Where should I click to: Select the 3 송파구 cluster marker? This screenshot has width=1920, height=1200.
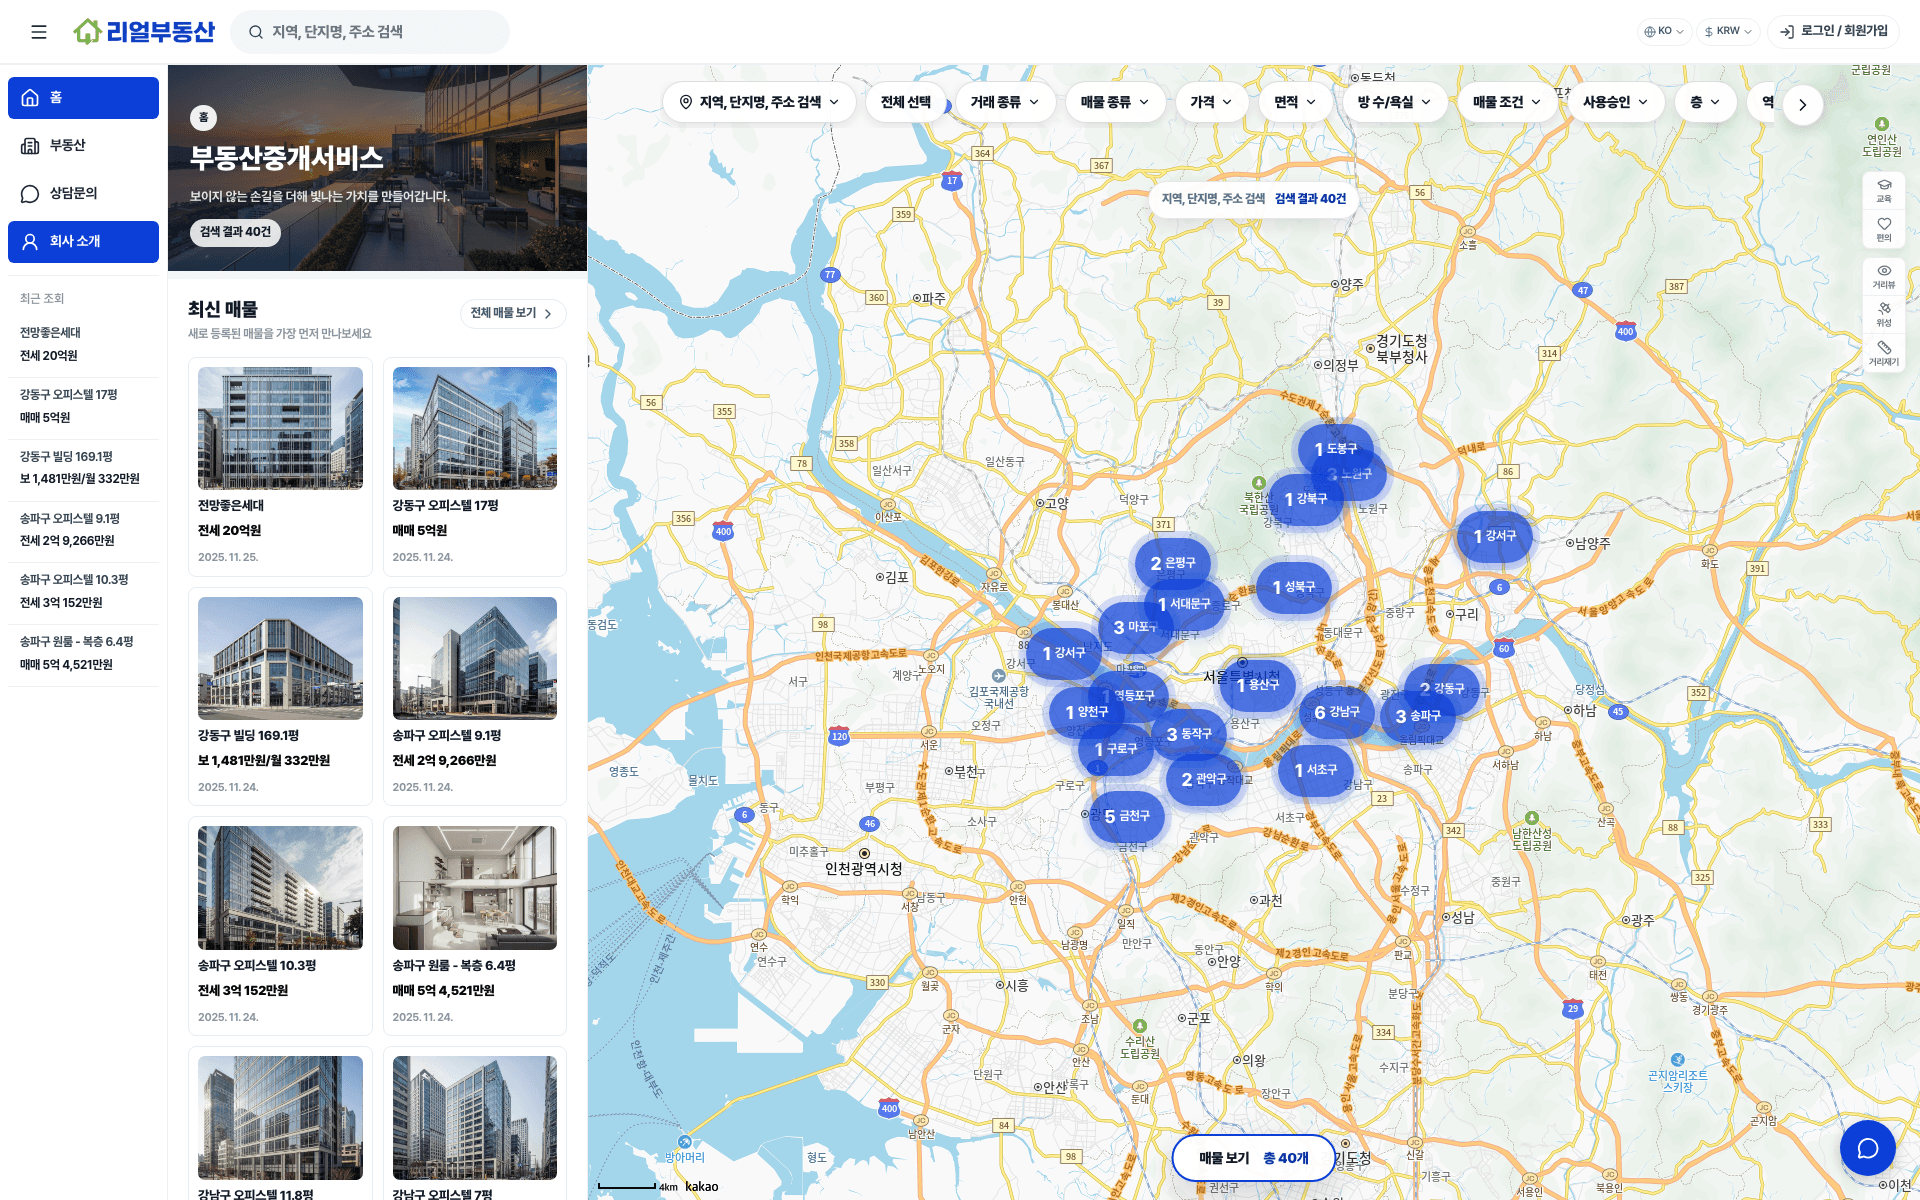pos(1418,716)
